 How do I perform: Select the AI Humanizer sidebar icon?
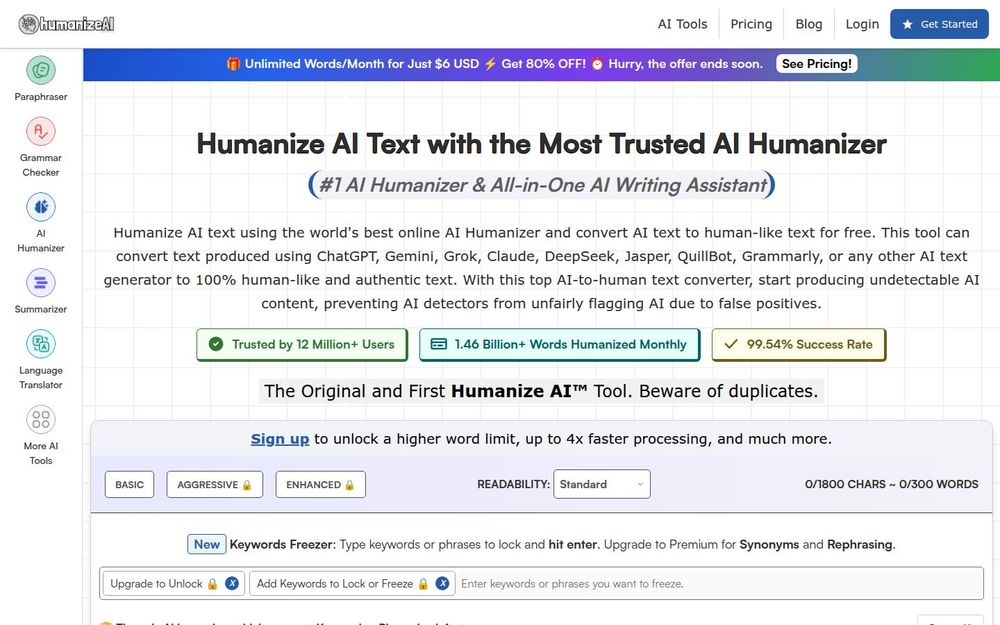coord(41,207)
